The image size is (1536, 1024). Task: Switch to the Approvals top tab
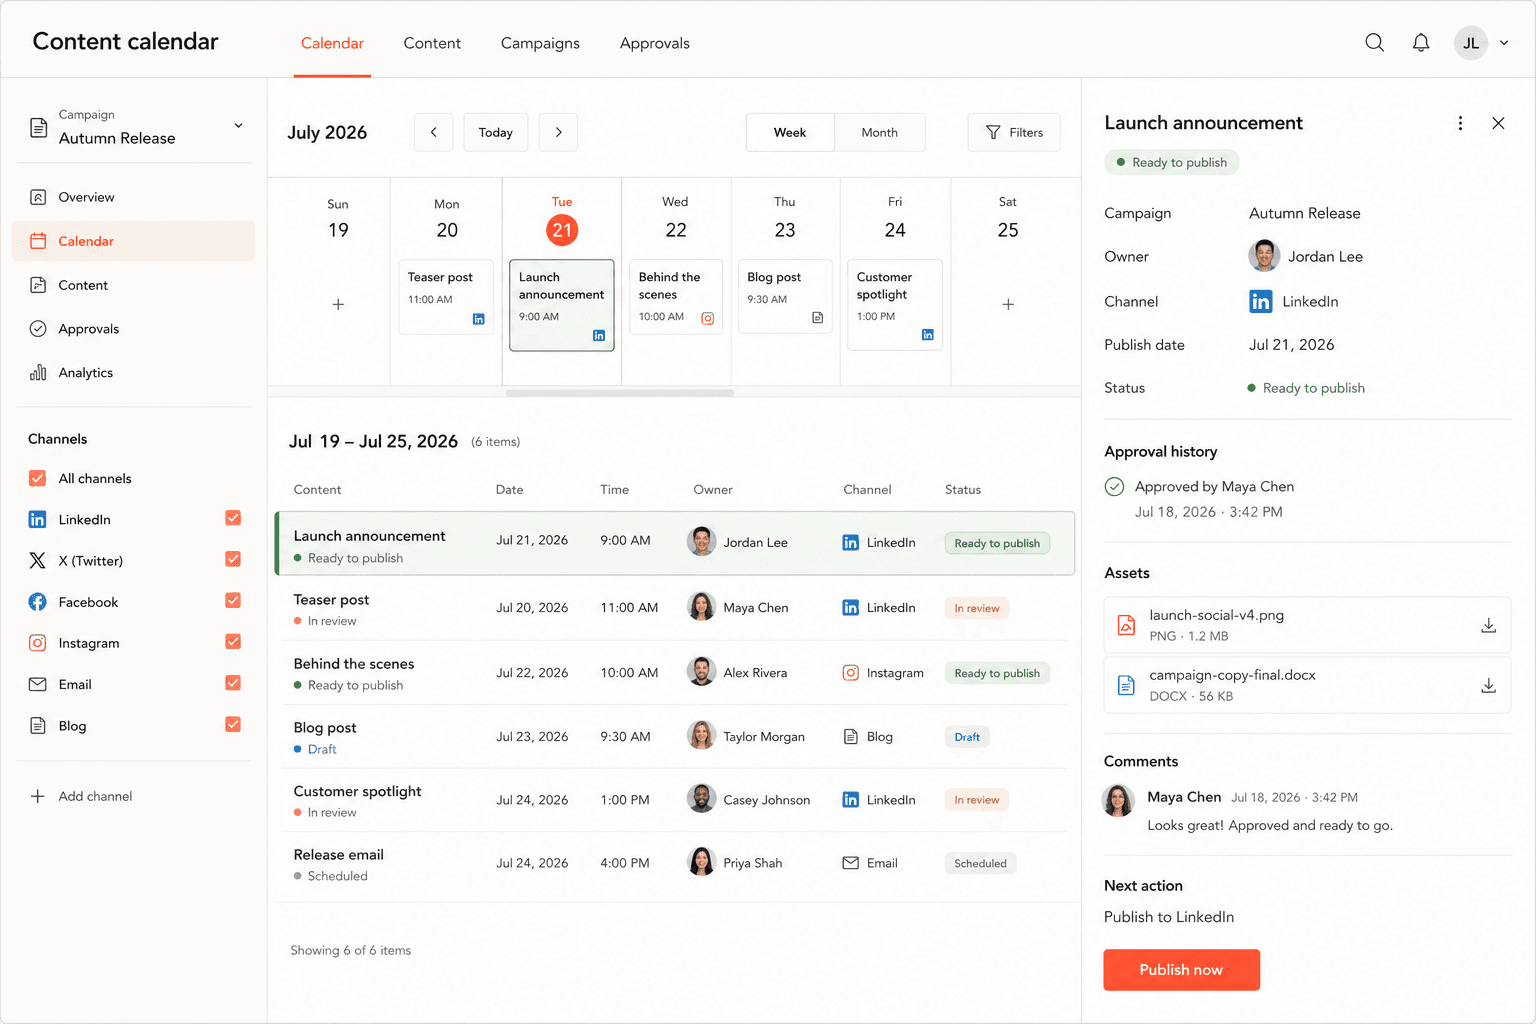pos(655,43)
